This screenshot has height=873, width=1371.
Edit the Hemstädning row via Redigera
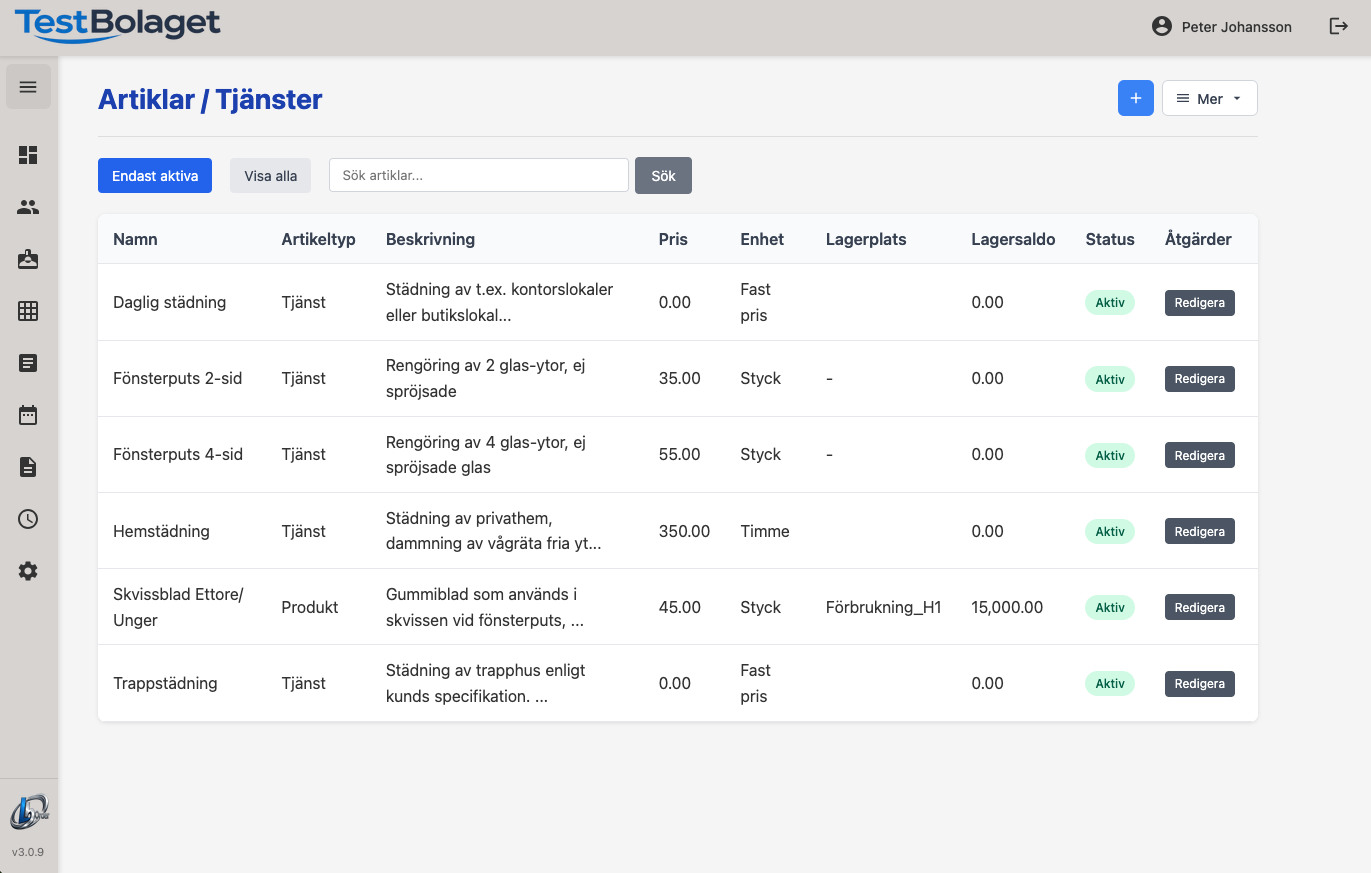(1199, 531)
